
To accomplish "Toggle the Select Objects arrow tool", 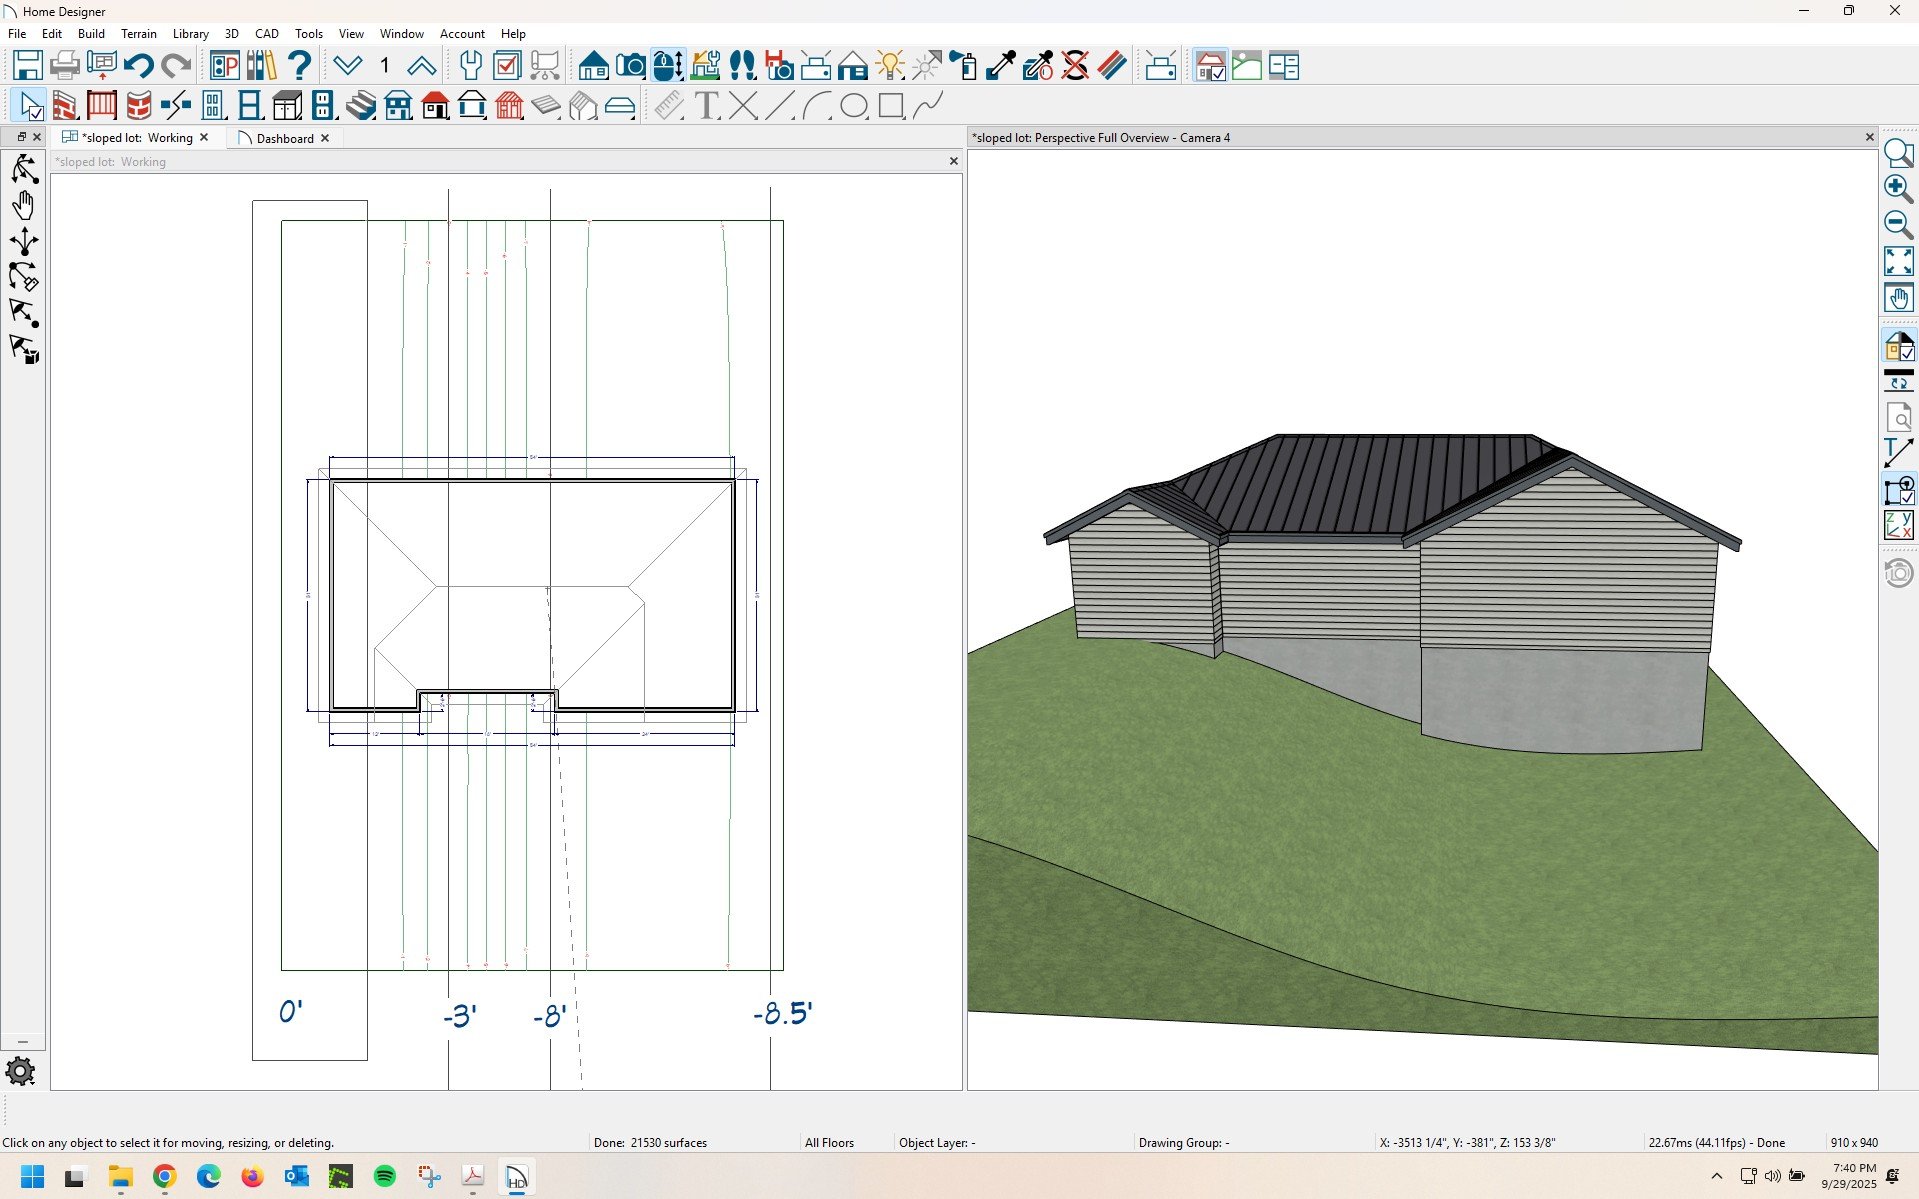I will pyautogui.click(x=29, y=105).
